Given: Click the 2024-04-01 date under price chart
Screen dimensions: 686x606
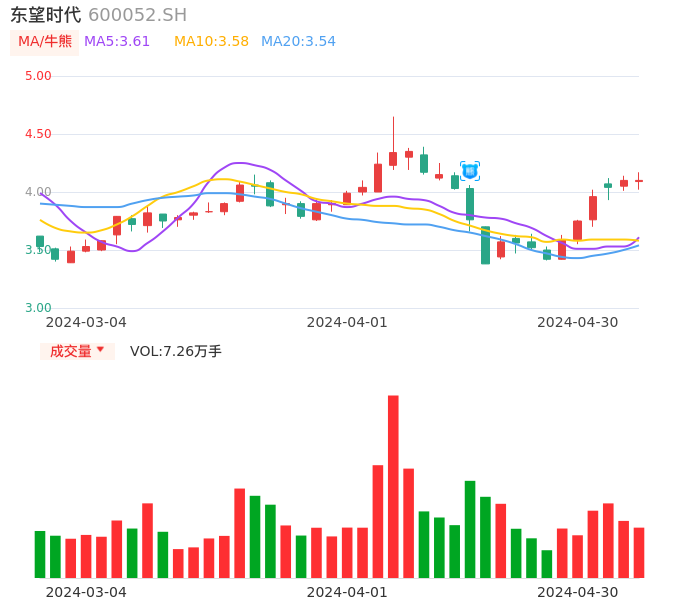Looking at the screenshot, I should (347, 322).
